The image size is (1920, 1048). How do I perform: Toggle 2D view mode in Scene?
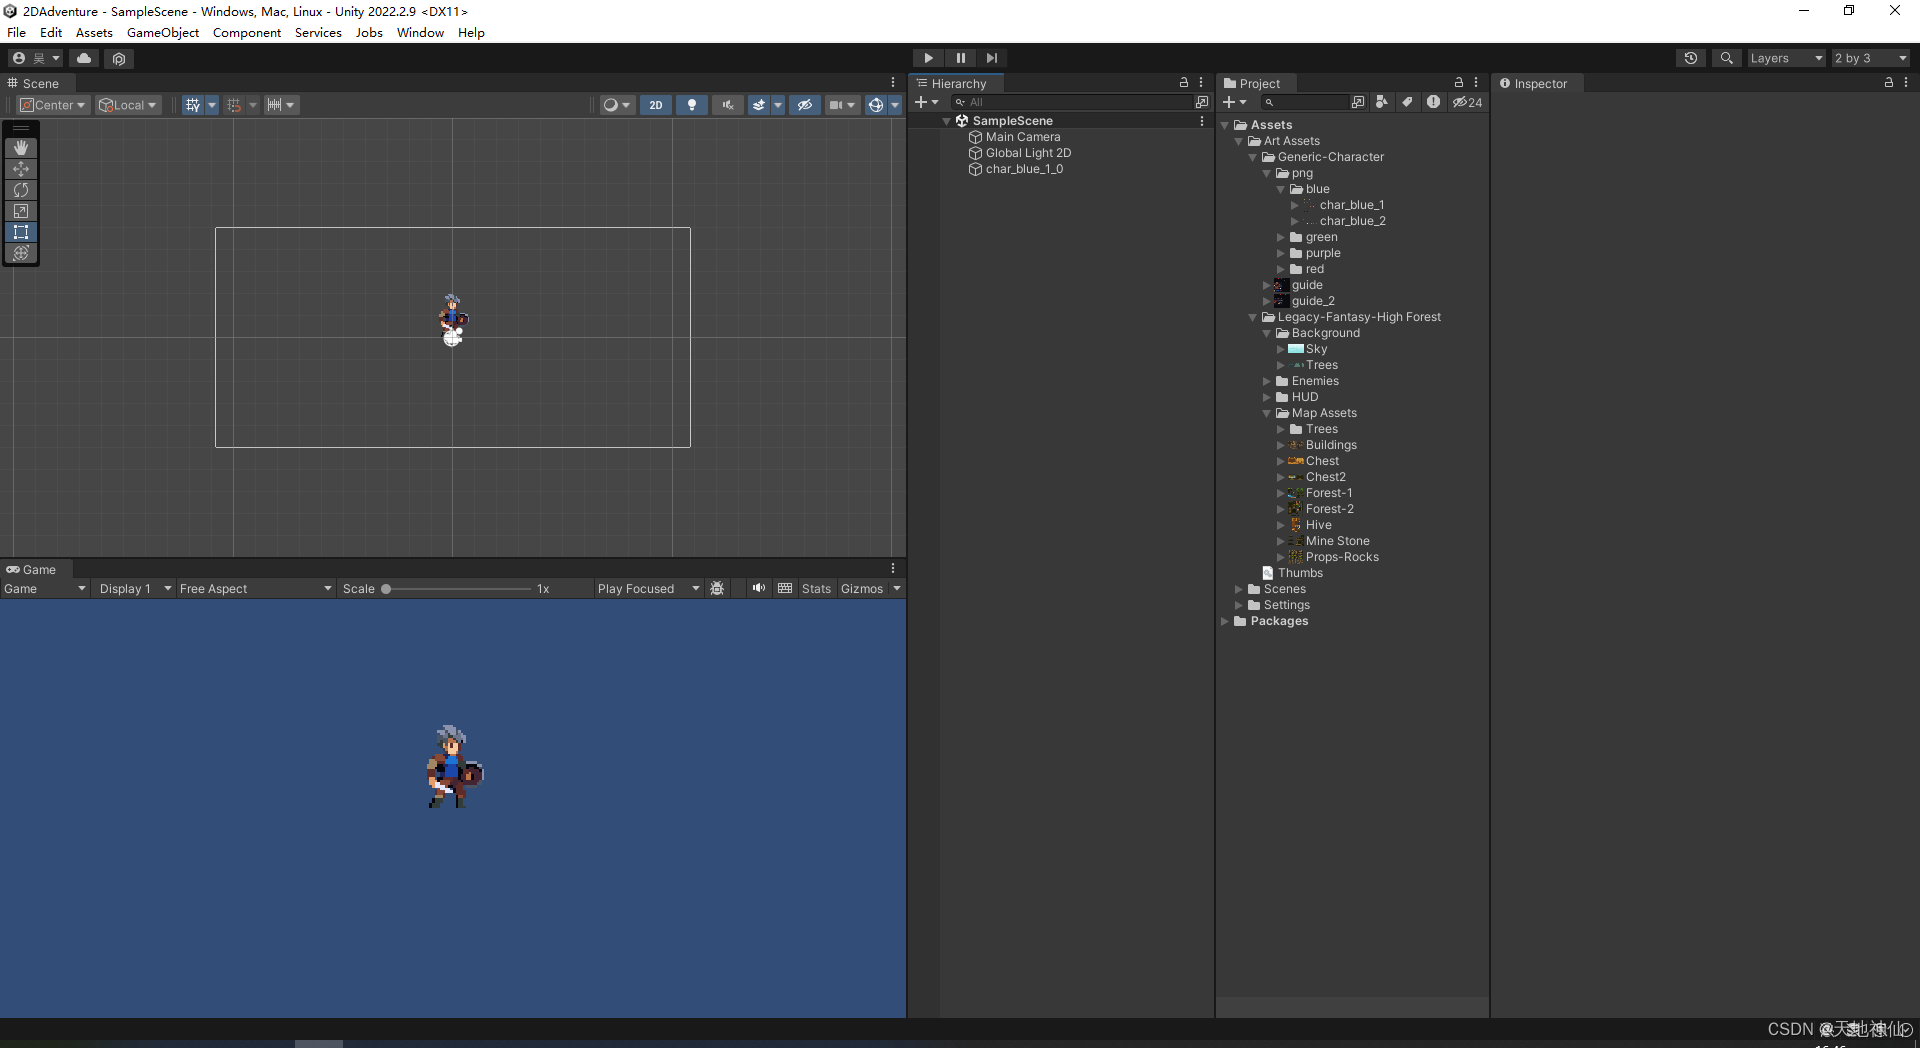[656, 105]
